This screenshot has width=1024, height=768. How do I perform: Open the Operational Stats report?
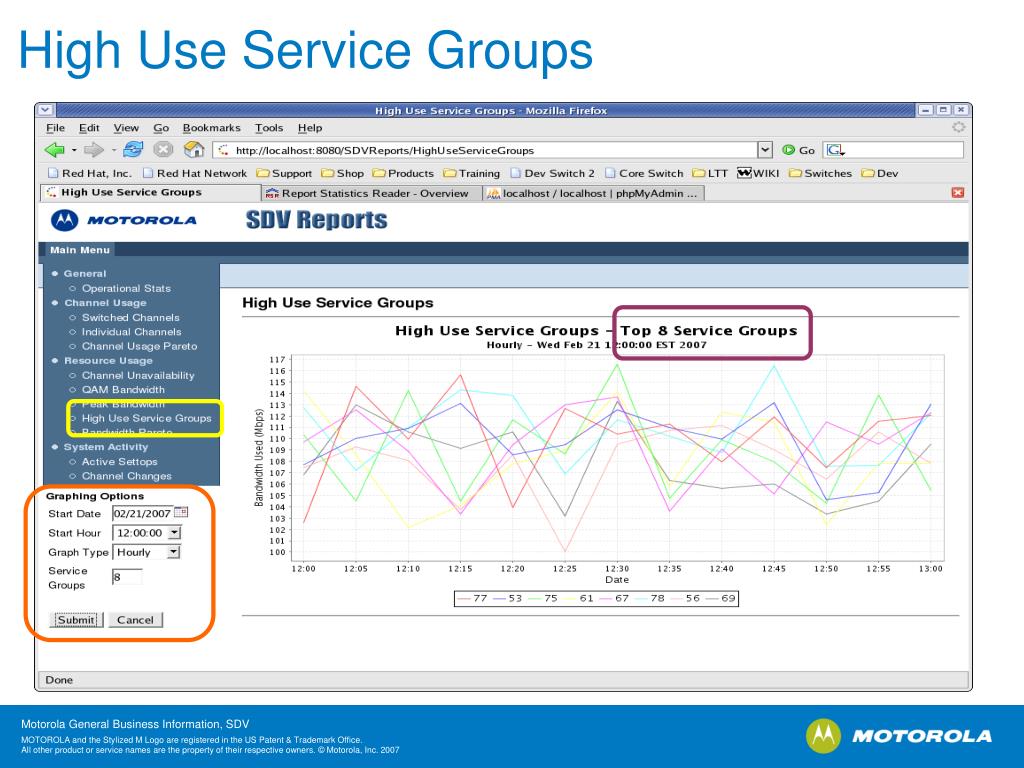tap(126, 289)
